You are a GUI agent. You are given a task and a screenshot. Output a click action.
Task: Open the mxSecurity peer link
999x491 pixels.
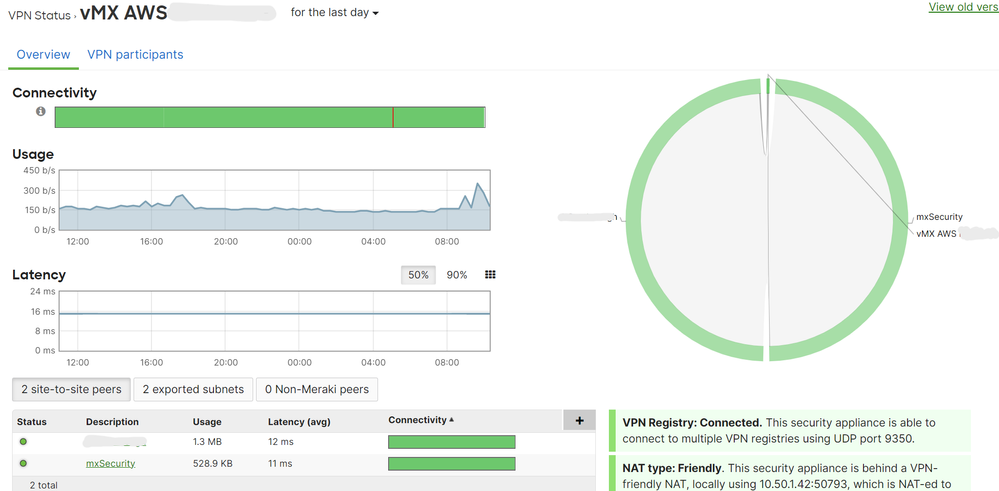(110, 463)
